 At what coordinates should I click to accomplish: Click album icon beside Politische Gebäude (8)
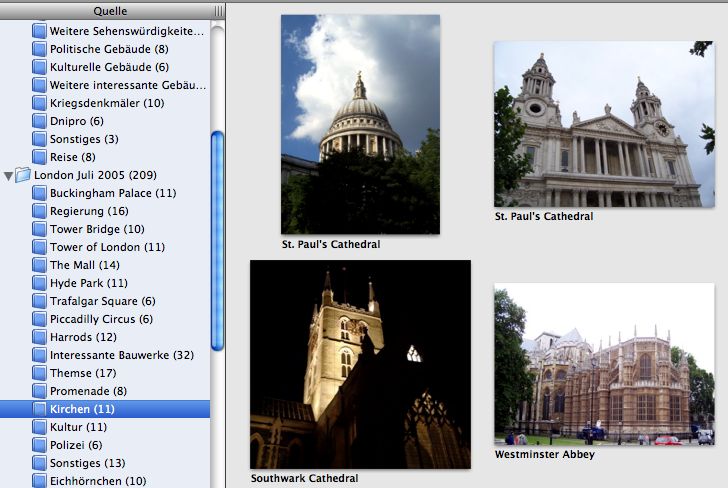[x=39, y=49]
